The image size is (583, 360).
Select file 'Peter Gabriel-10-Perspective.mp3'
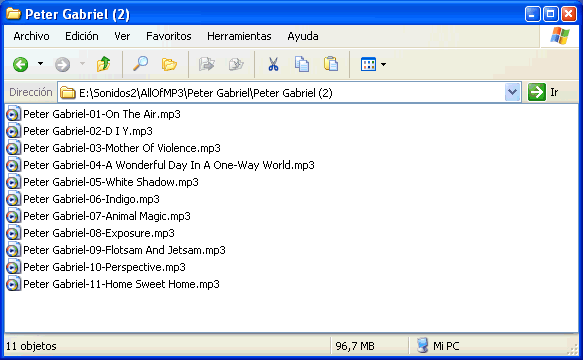click(x=104, y=267)
